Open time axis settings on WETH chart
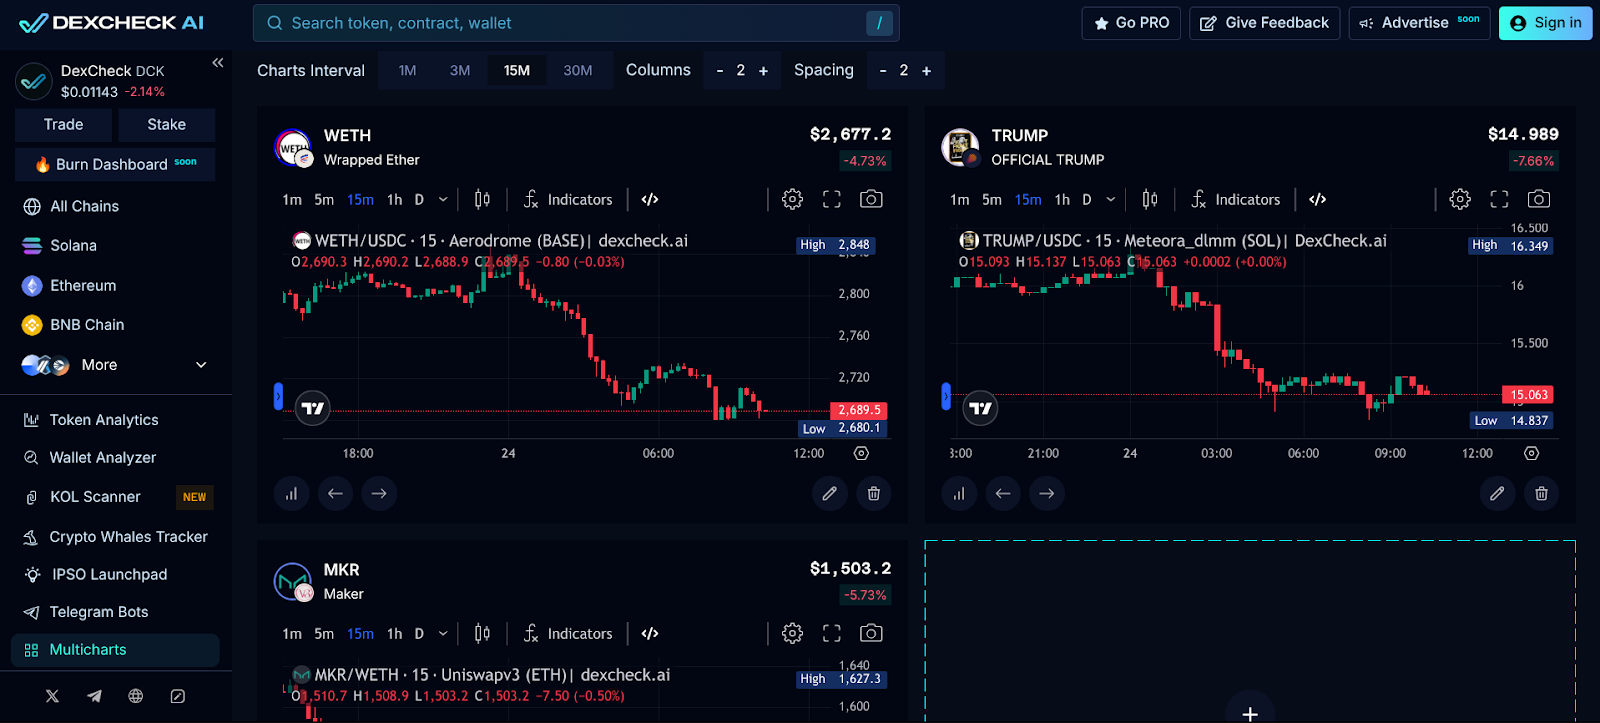The image size is (1600, 723). tap(861, 453)
